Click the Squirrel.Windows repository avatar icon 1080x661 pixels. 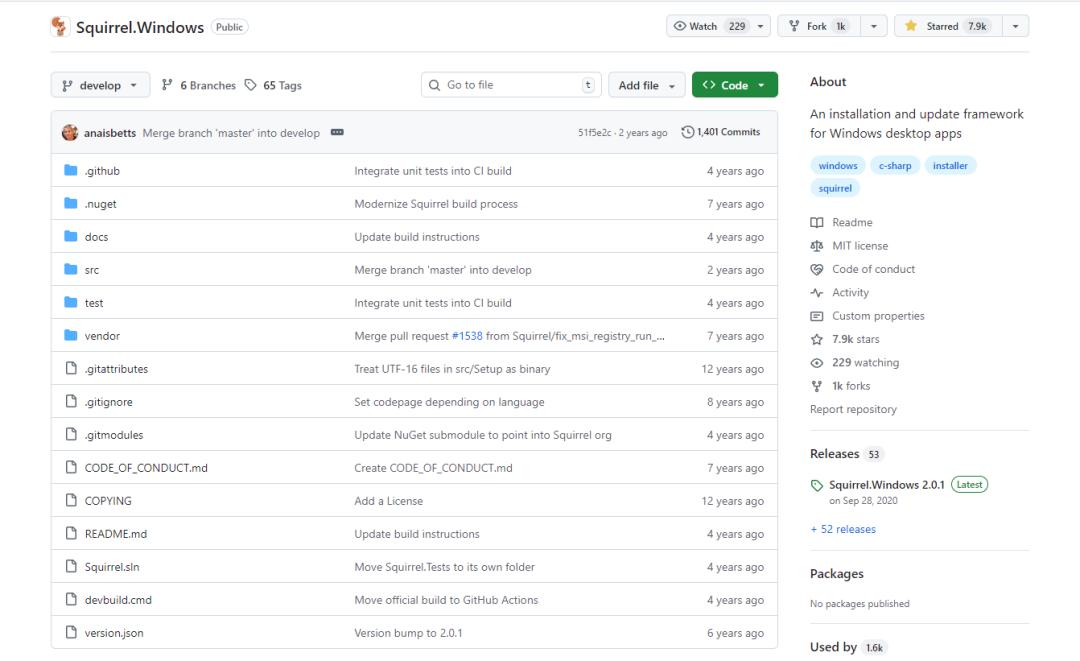pyautogui.click(x=61, y=27)
